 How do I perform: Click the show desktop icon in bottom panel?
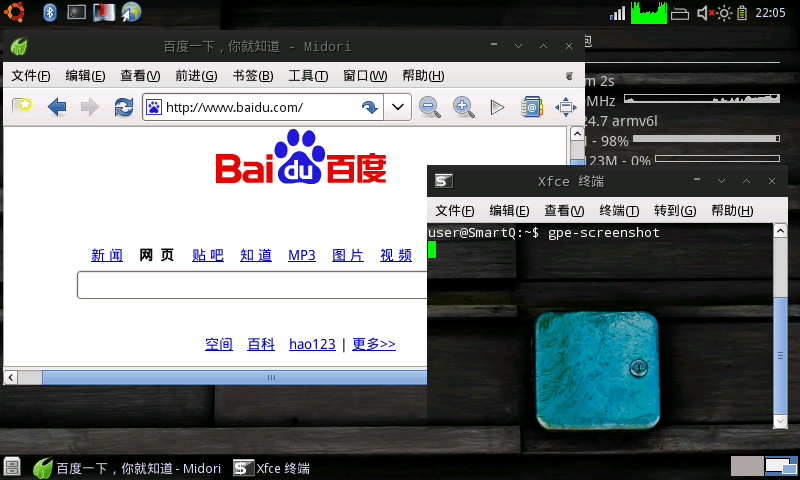pos(12,467)
